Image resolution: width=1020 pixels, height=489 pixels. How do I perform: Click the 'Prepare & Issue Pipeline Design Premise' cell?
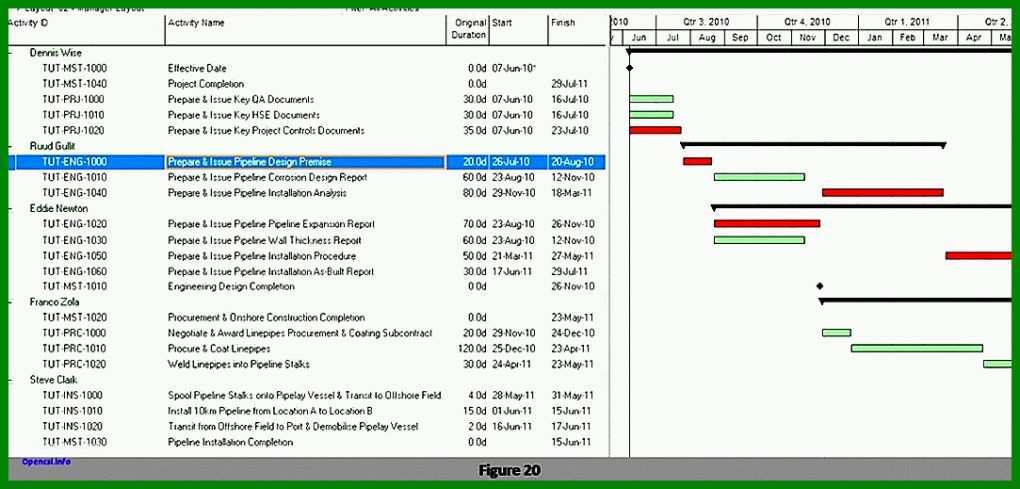pyautogui.click(x=306, y=162)
